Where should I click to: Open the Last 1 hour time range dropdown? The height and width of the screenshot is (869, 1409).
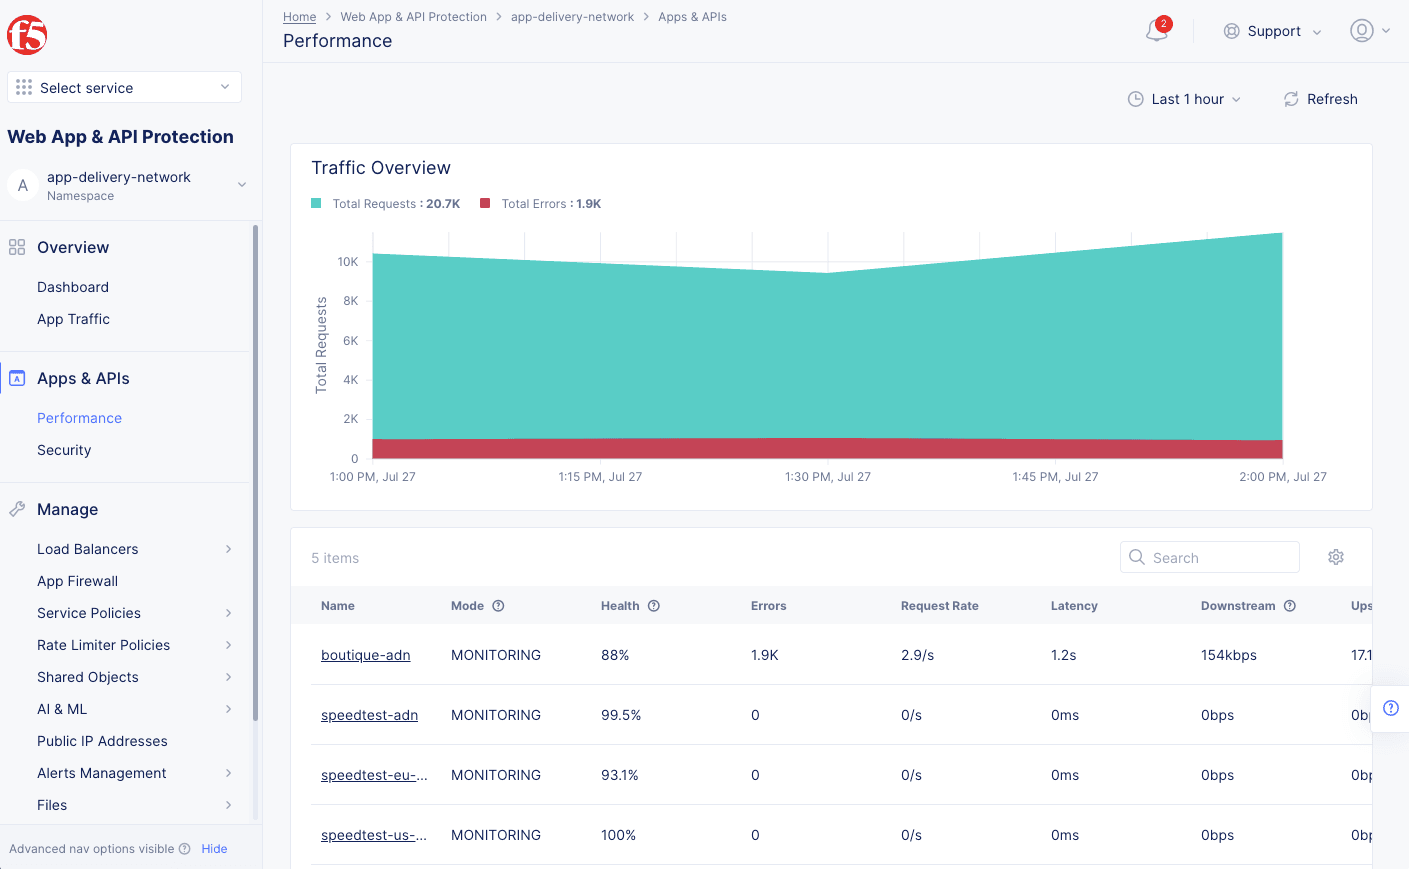point(1184,99)
